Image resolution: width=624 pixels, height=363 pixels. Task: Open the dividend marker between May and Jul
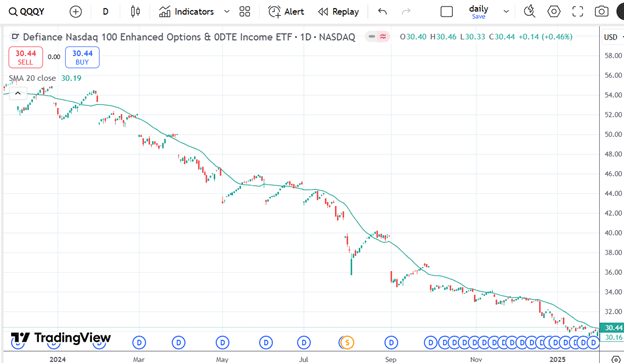[266, 342]
